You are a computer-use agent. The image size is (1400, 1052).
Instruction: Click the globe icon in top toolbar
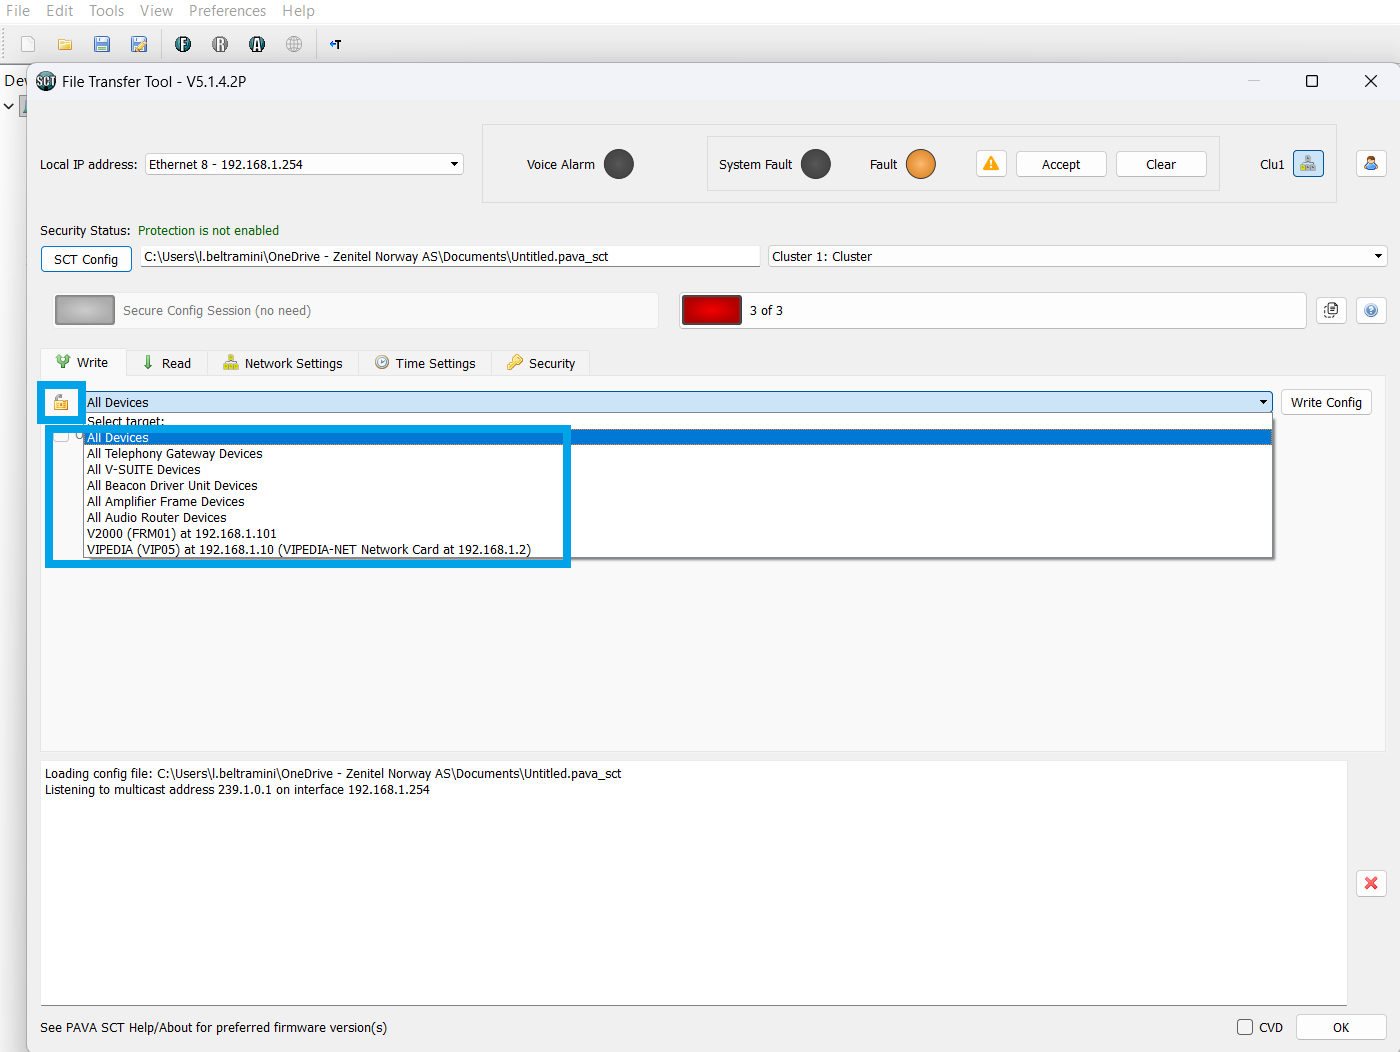294,44
